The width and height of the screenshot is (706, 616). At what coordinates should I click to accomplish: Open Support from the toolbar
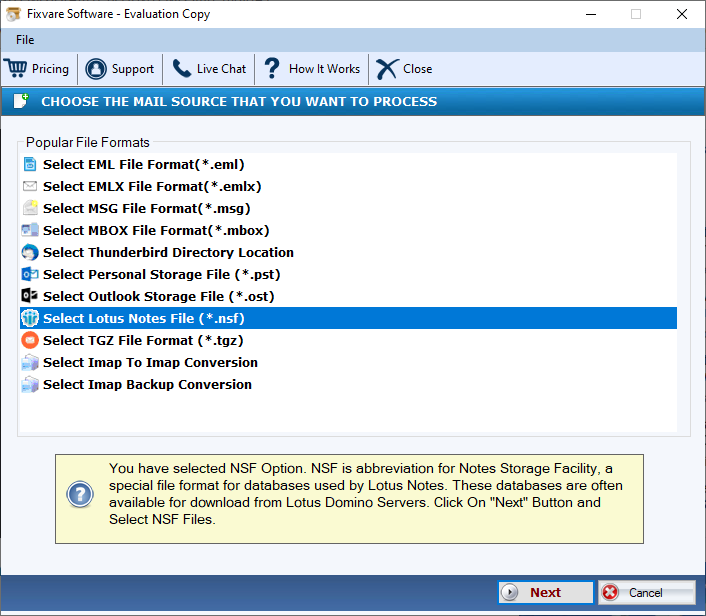pyautogui.click(x=120, y=69)
